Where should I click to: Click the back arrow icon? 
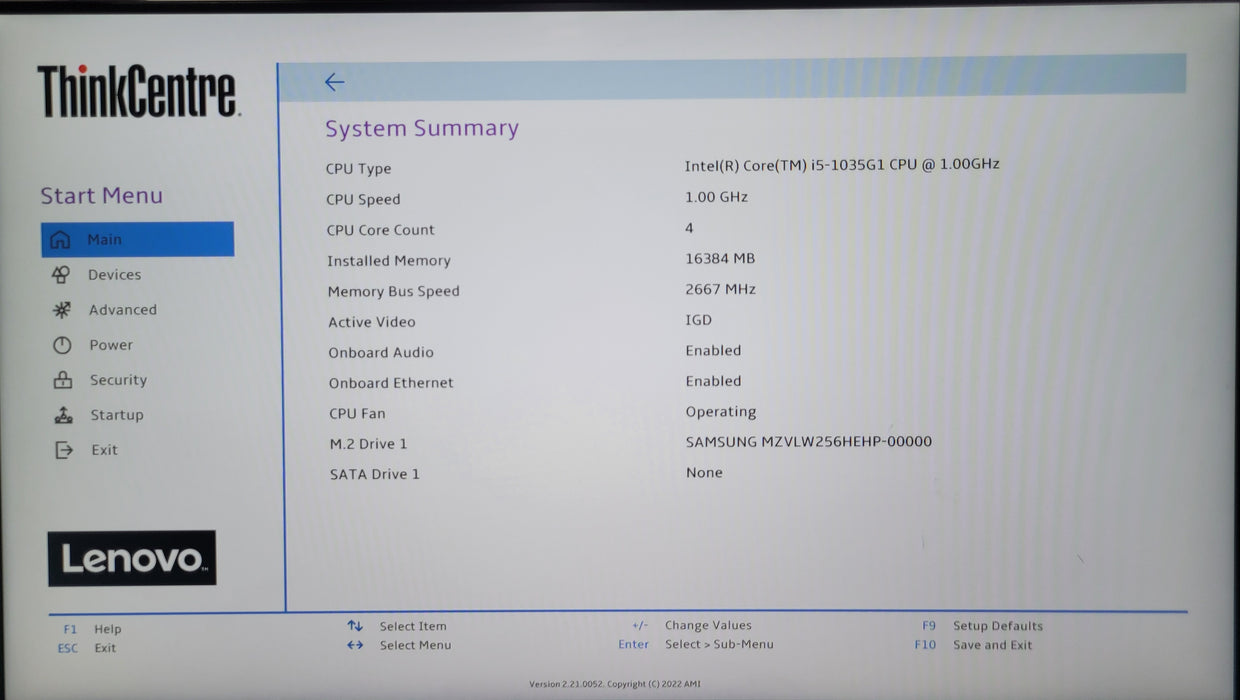335,82
